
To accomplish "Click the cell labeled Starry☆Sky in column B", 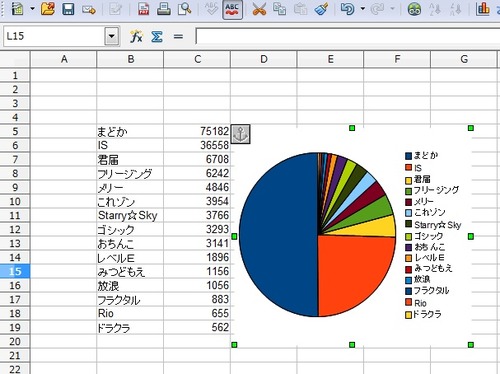I will point(130,215).
